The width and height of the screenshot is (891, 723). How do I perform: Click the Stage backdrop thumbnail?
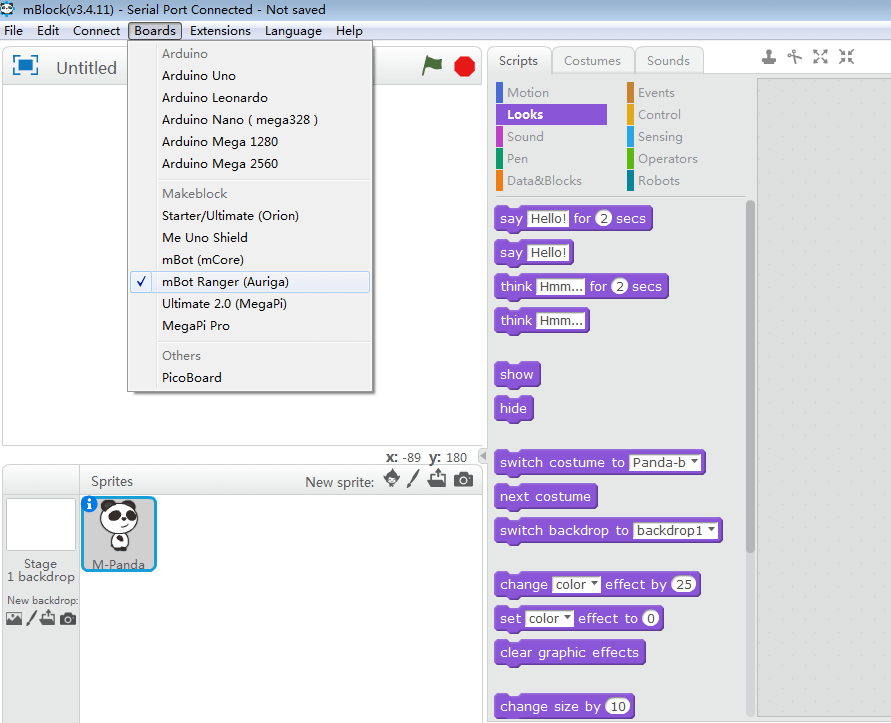point(41,525)
